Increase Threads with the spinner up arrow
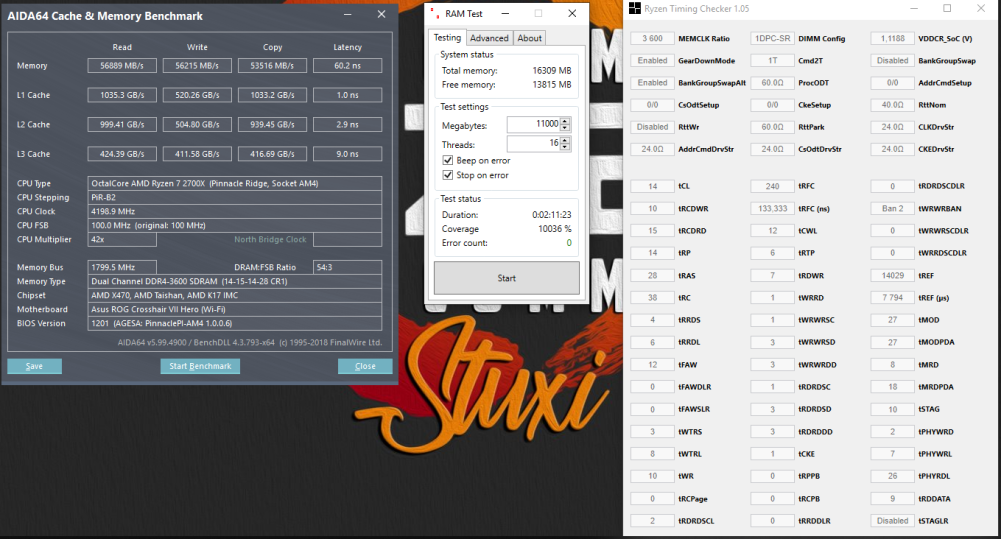The height and width of the screenshot is (539, 1001). click(x=565, y=140)
